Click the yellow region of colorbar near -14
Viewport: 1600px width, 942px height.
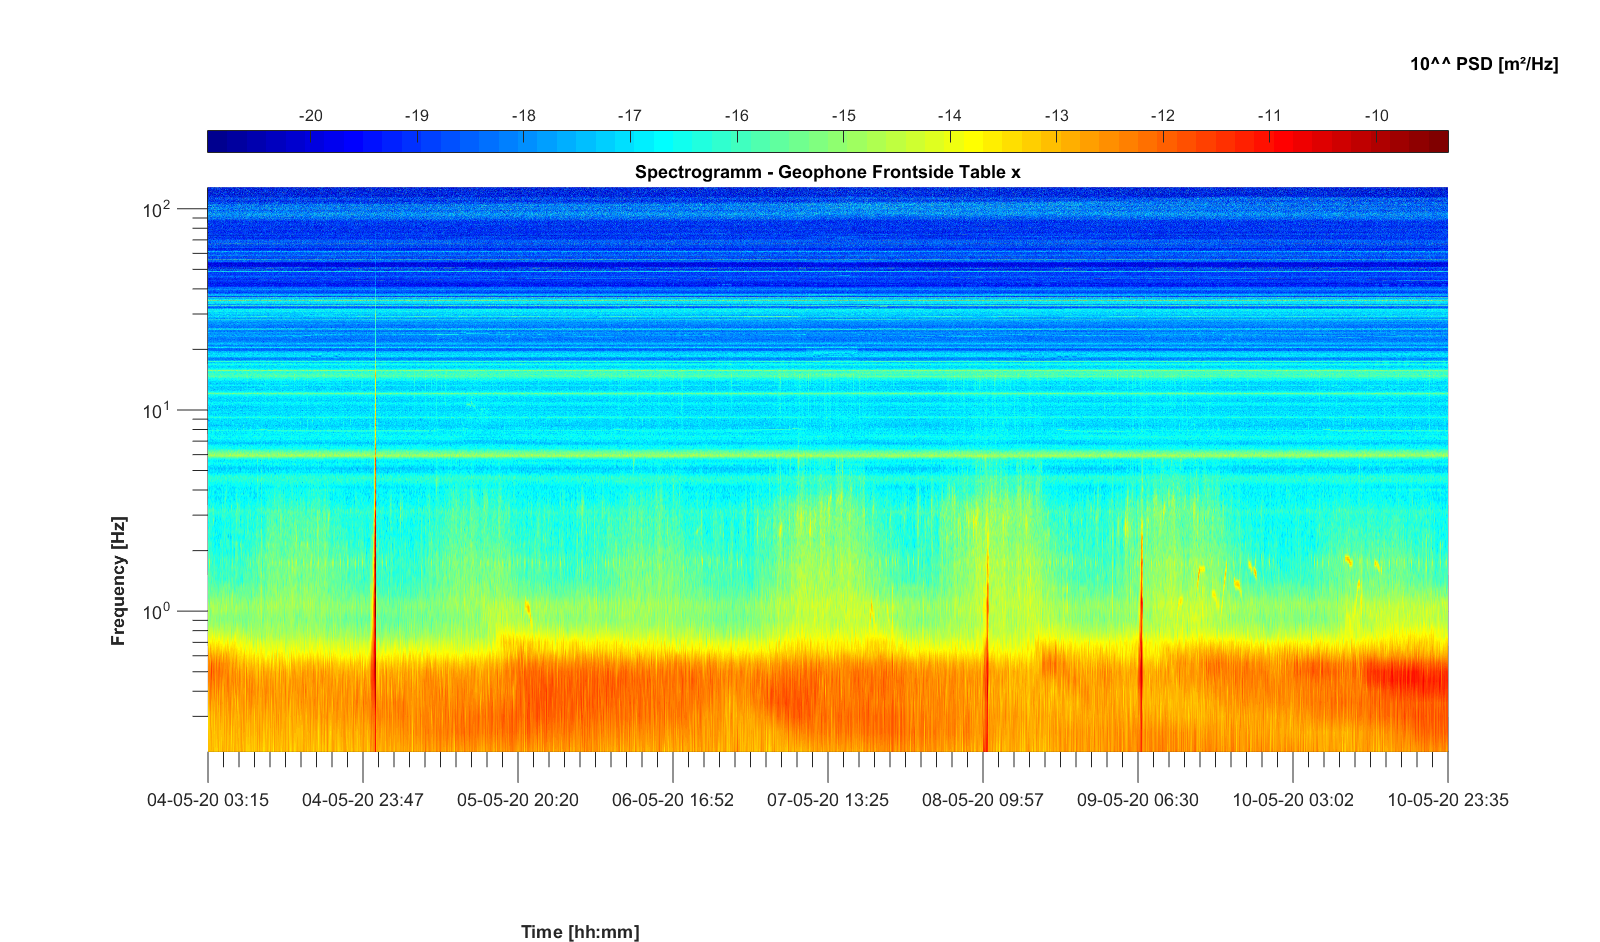950,142
